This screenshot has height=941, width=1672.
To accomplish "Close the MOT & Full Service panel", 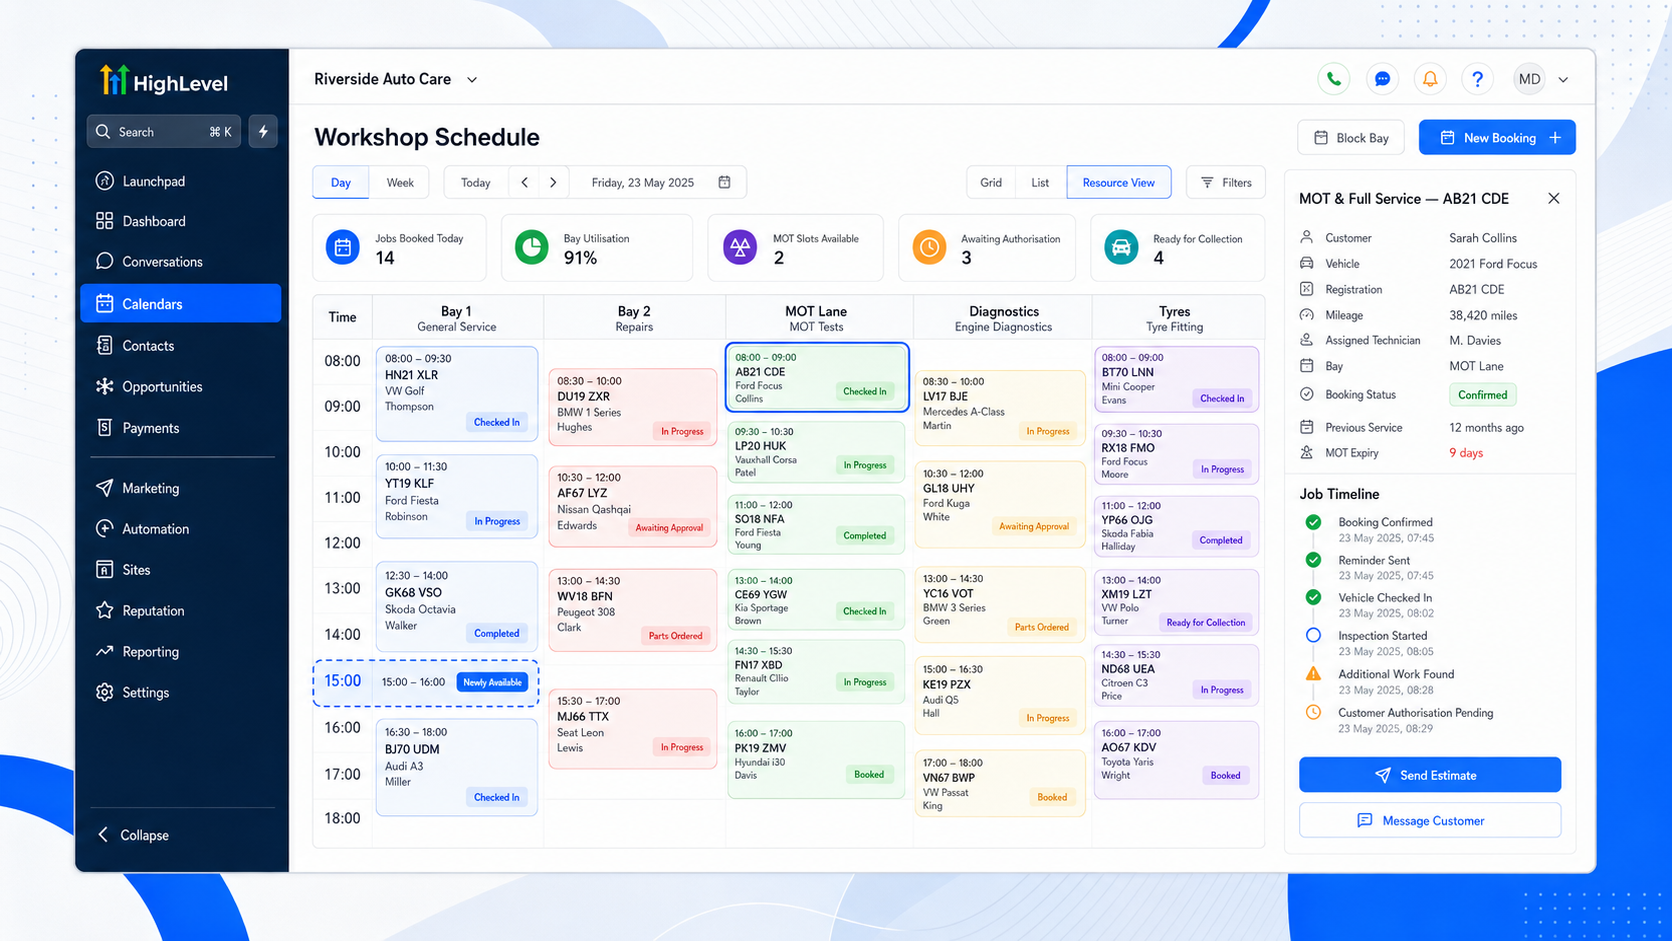I will click(1553, 198).
